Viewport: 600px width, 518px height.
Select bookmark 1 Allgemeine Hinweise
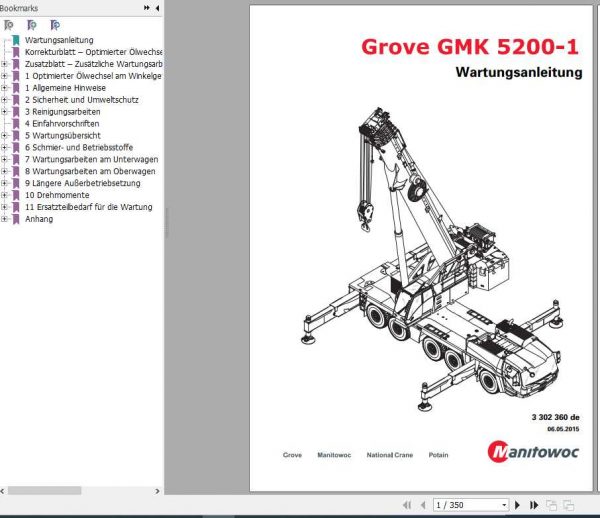click(65, 88)
